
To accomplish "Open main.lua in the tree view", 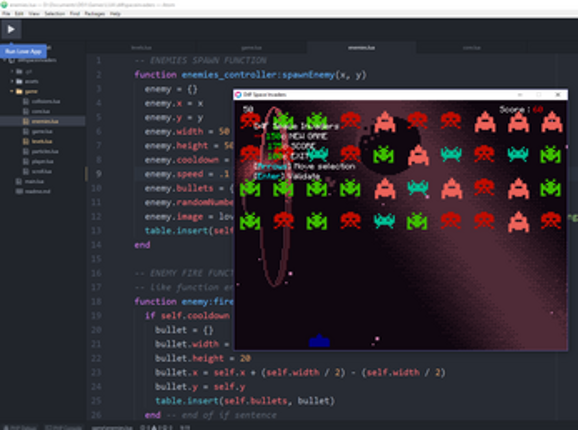I will click(34, 181).
